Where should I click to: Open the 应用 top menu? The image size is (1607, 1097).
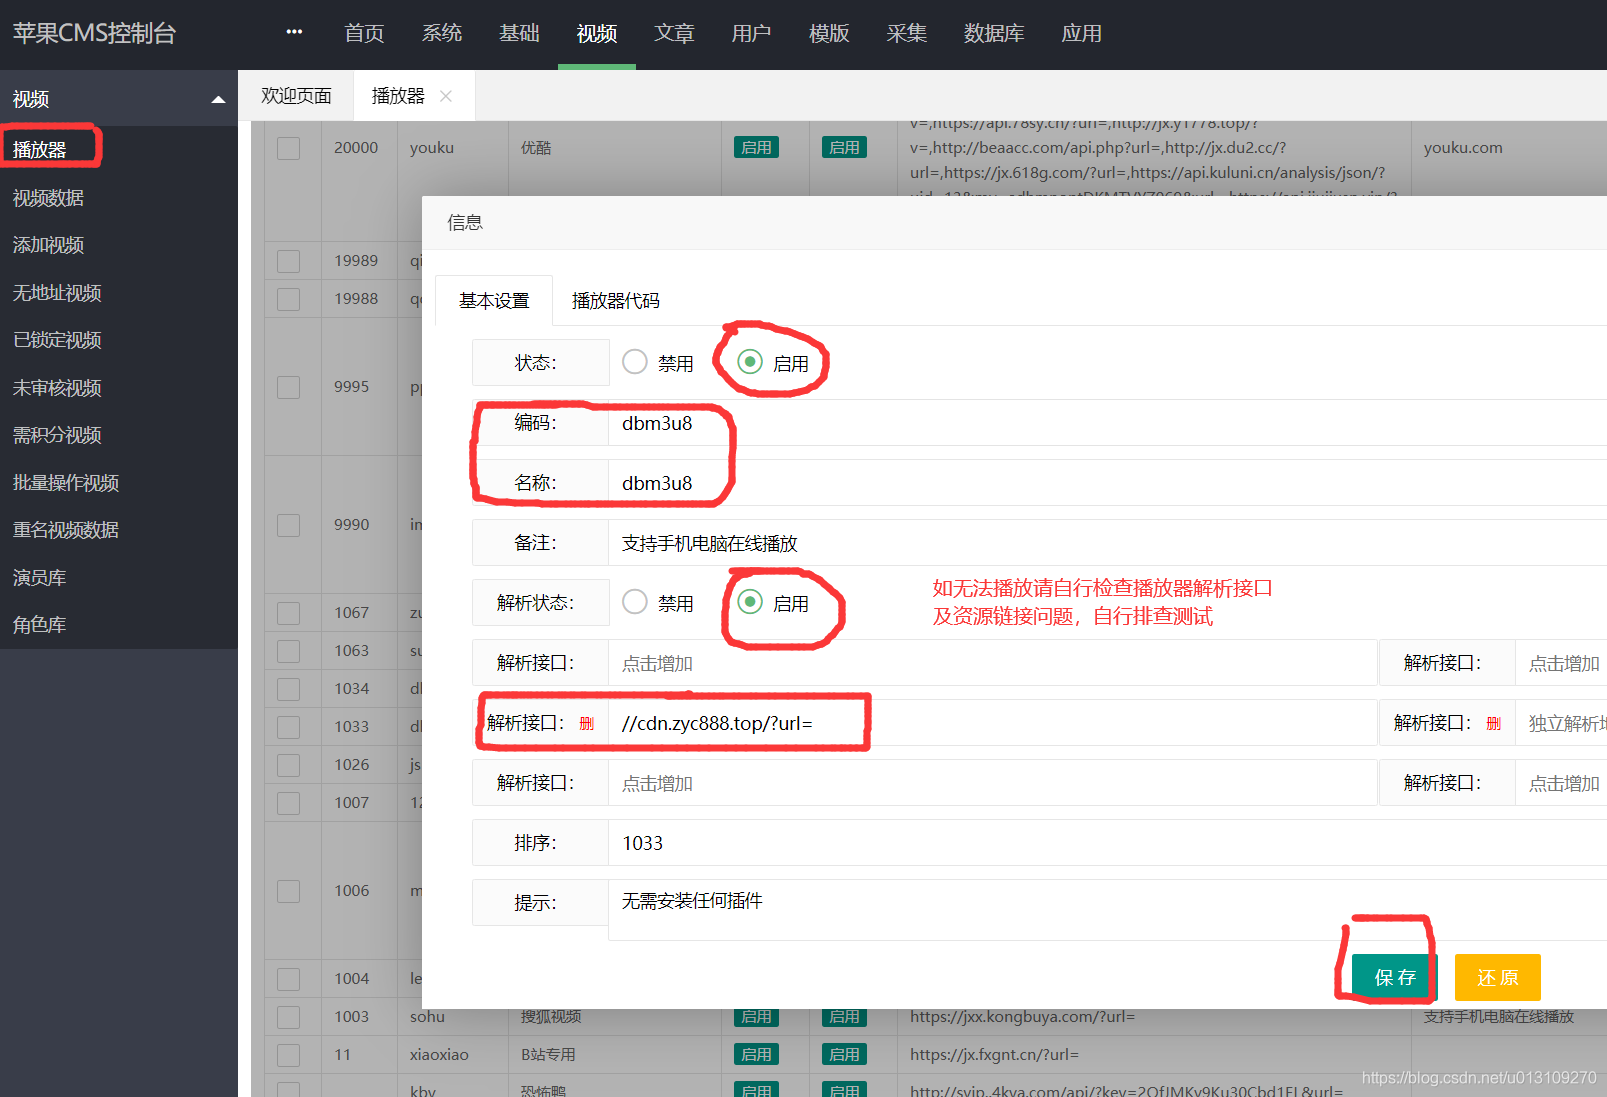pyautogui.click(x=1081, y=34)
